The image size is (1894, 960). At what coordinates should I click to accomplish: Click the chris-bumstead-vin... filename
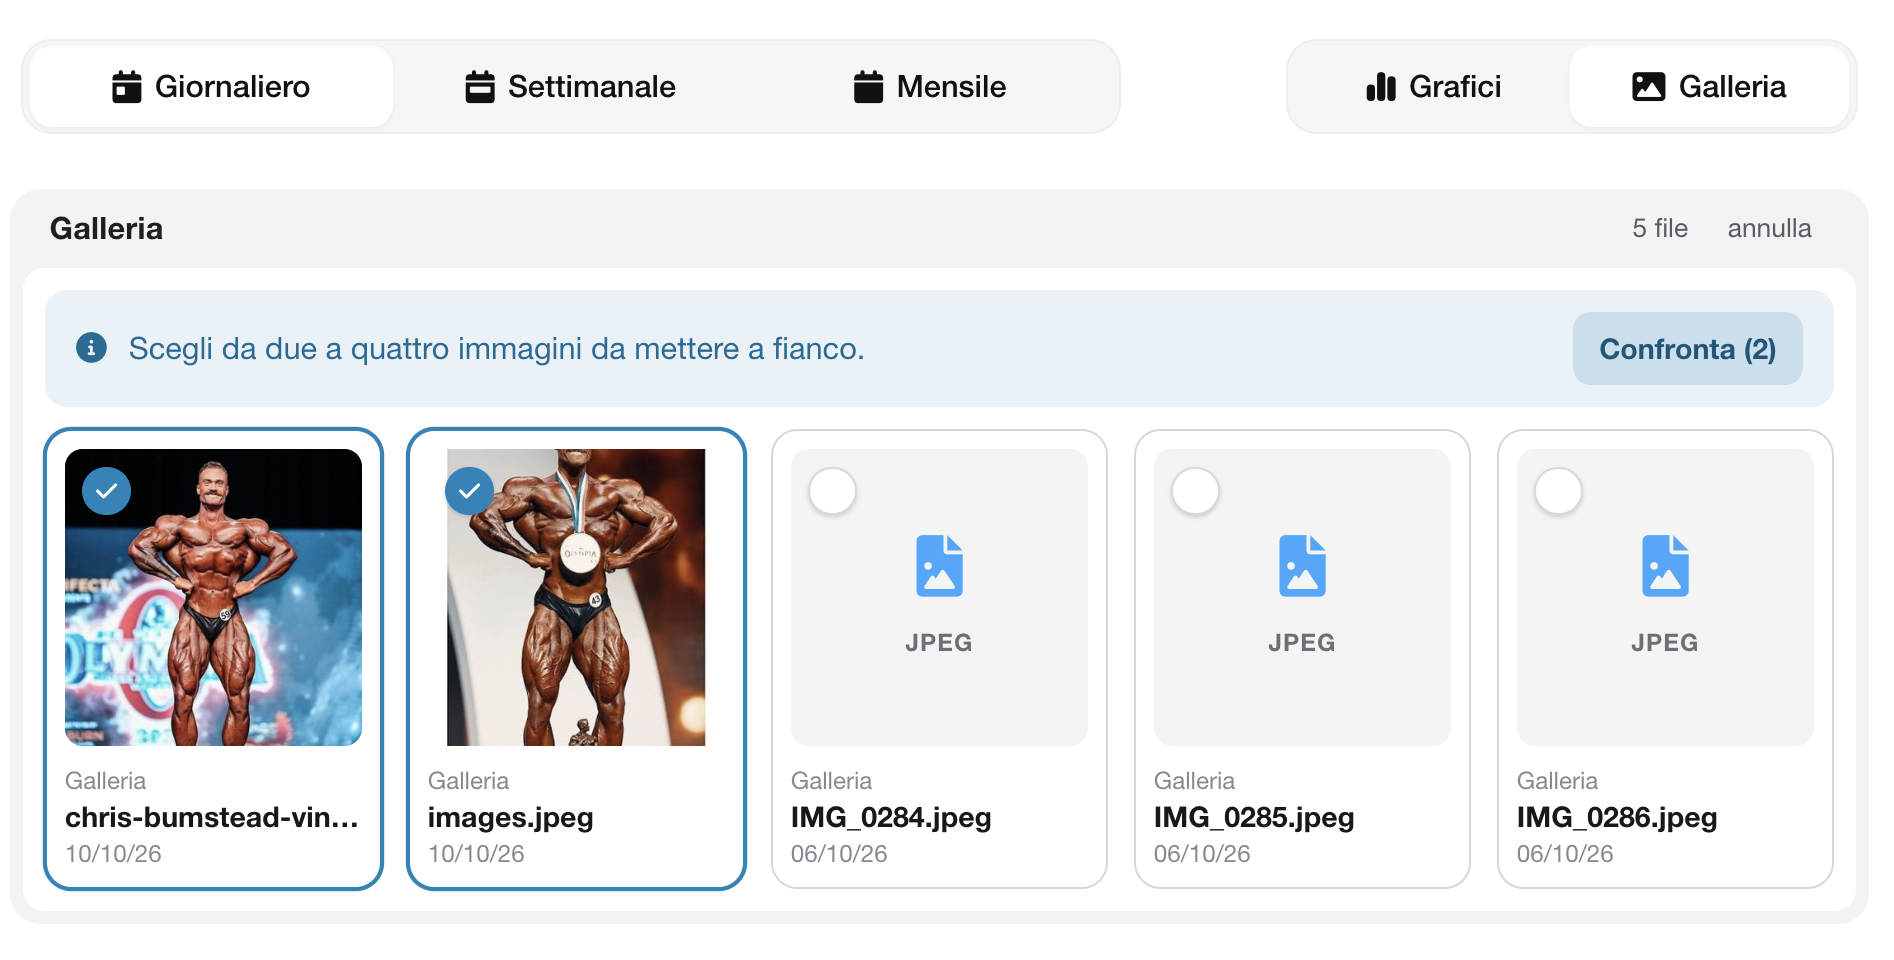[212, 817]
